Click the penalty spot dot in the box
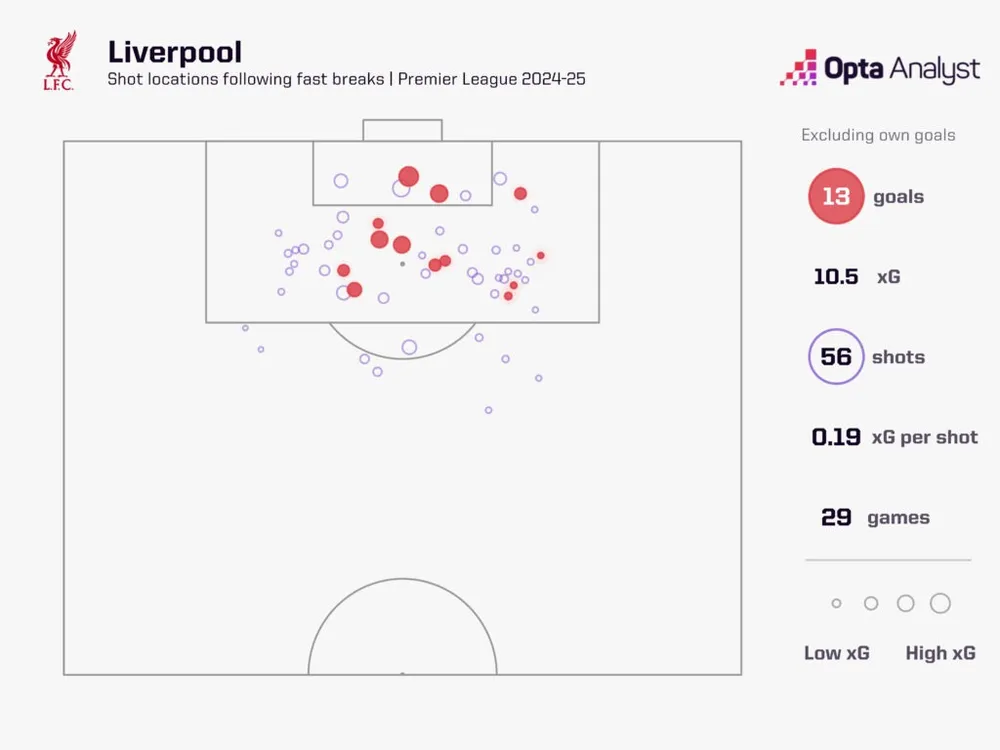The height and width of the screenshot is (750, 1000). pos(402,264)
